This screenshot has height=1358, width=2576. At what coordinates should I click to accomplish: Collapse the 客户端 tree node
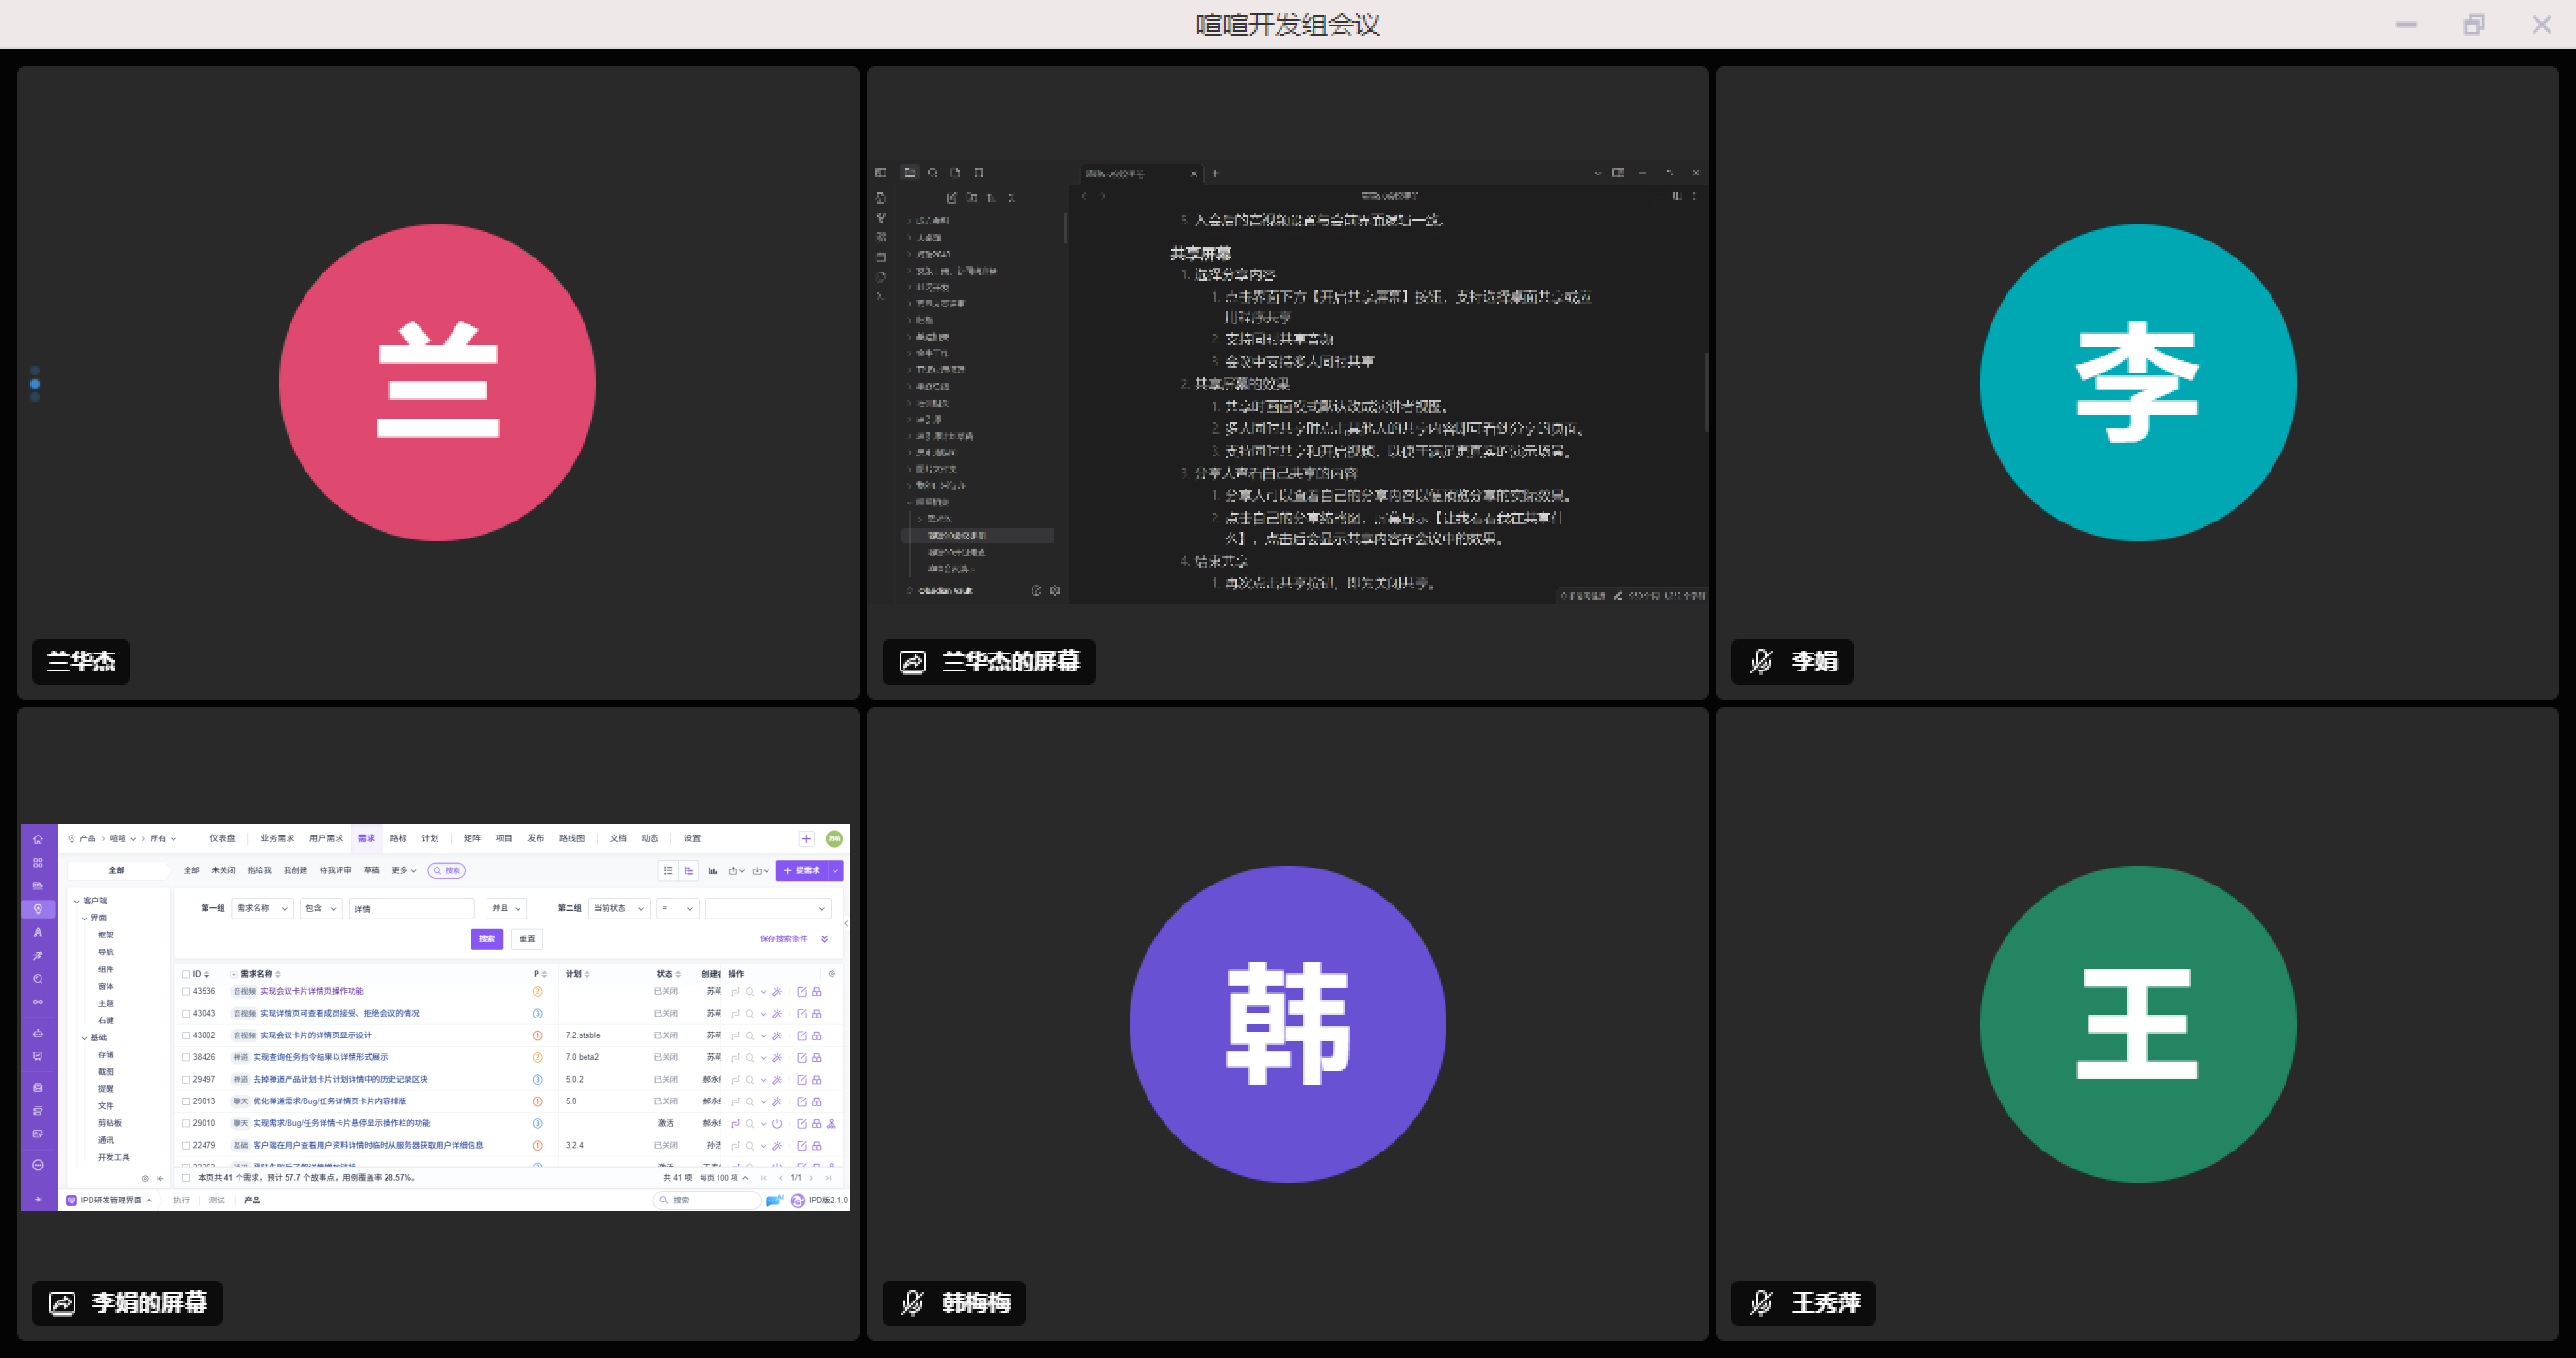click(77, 900)
